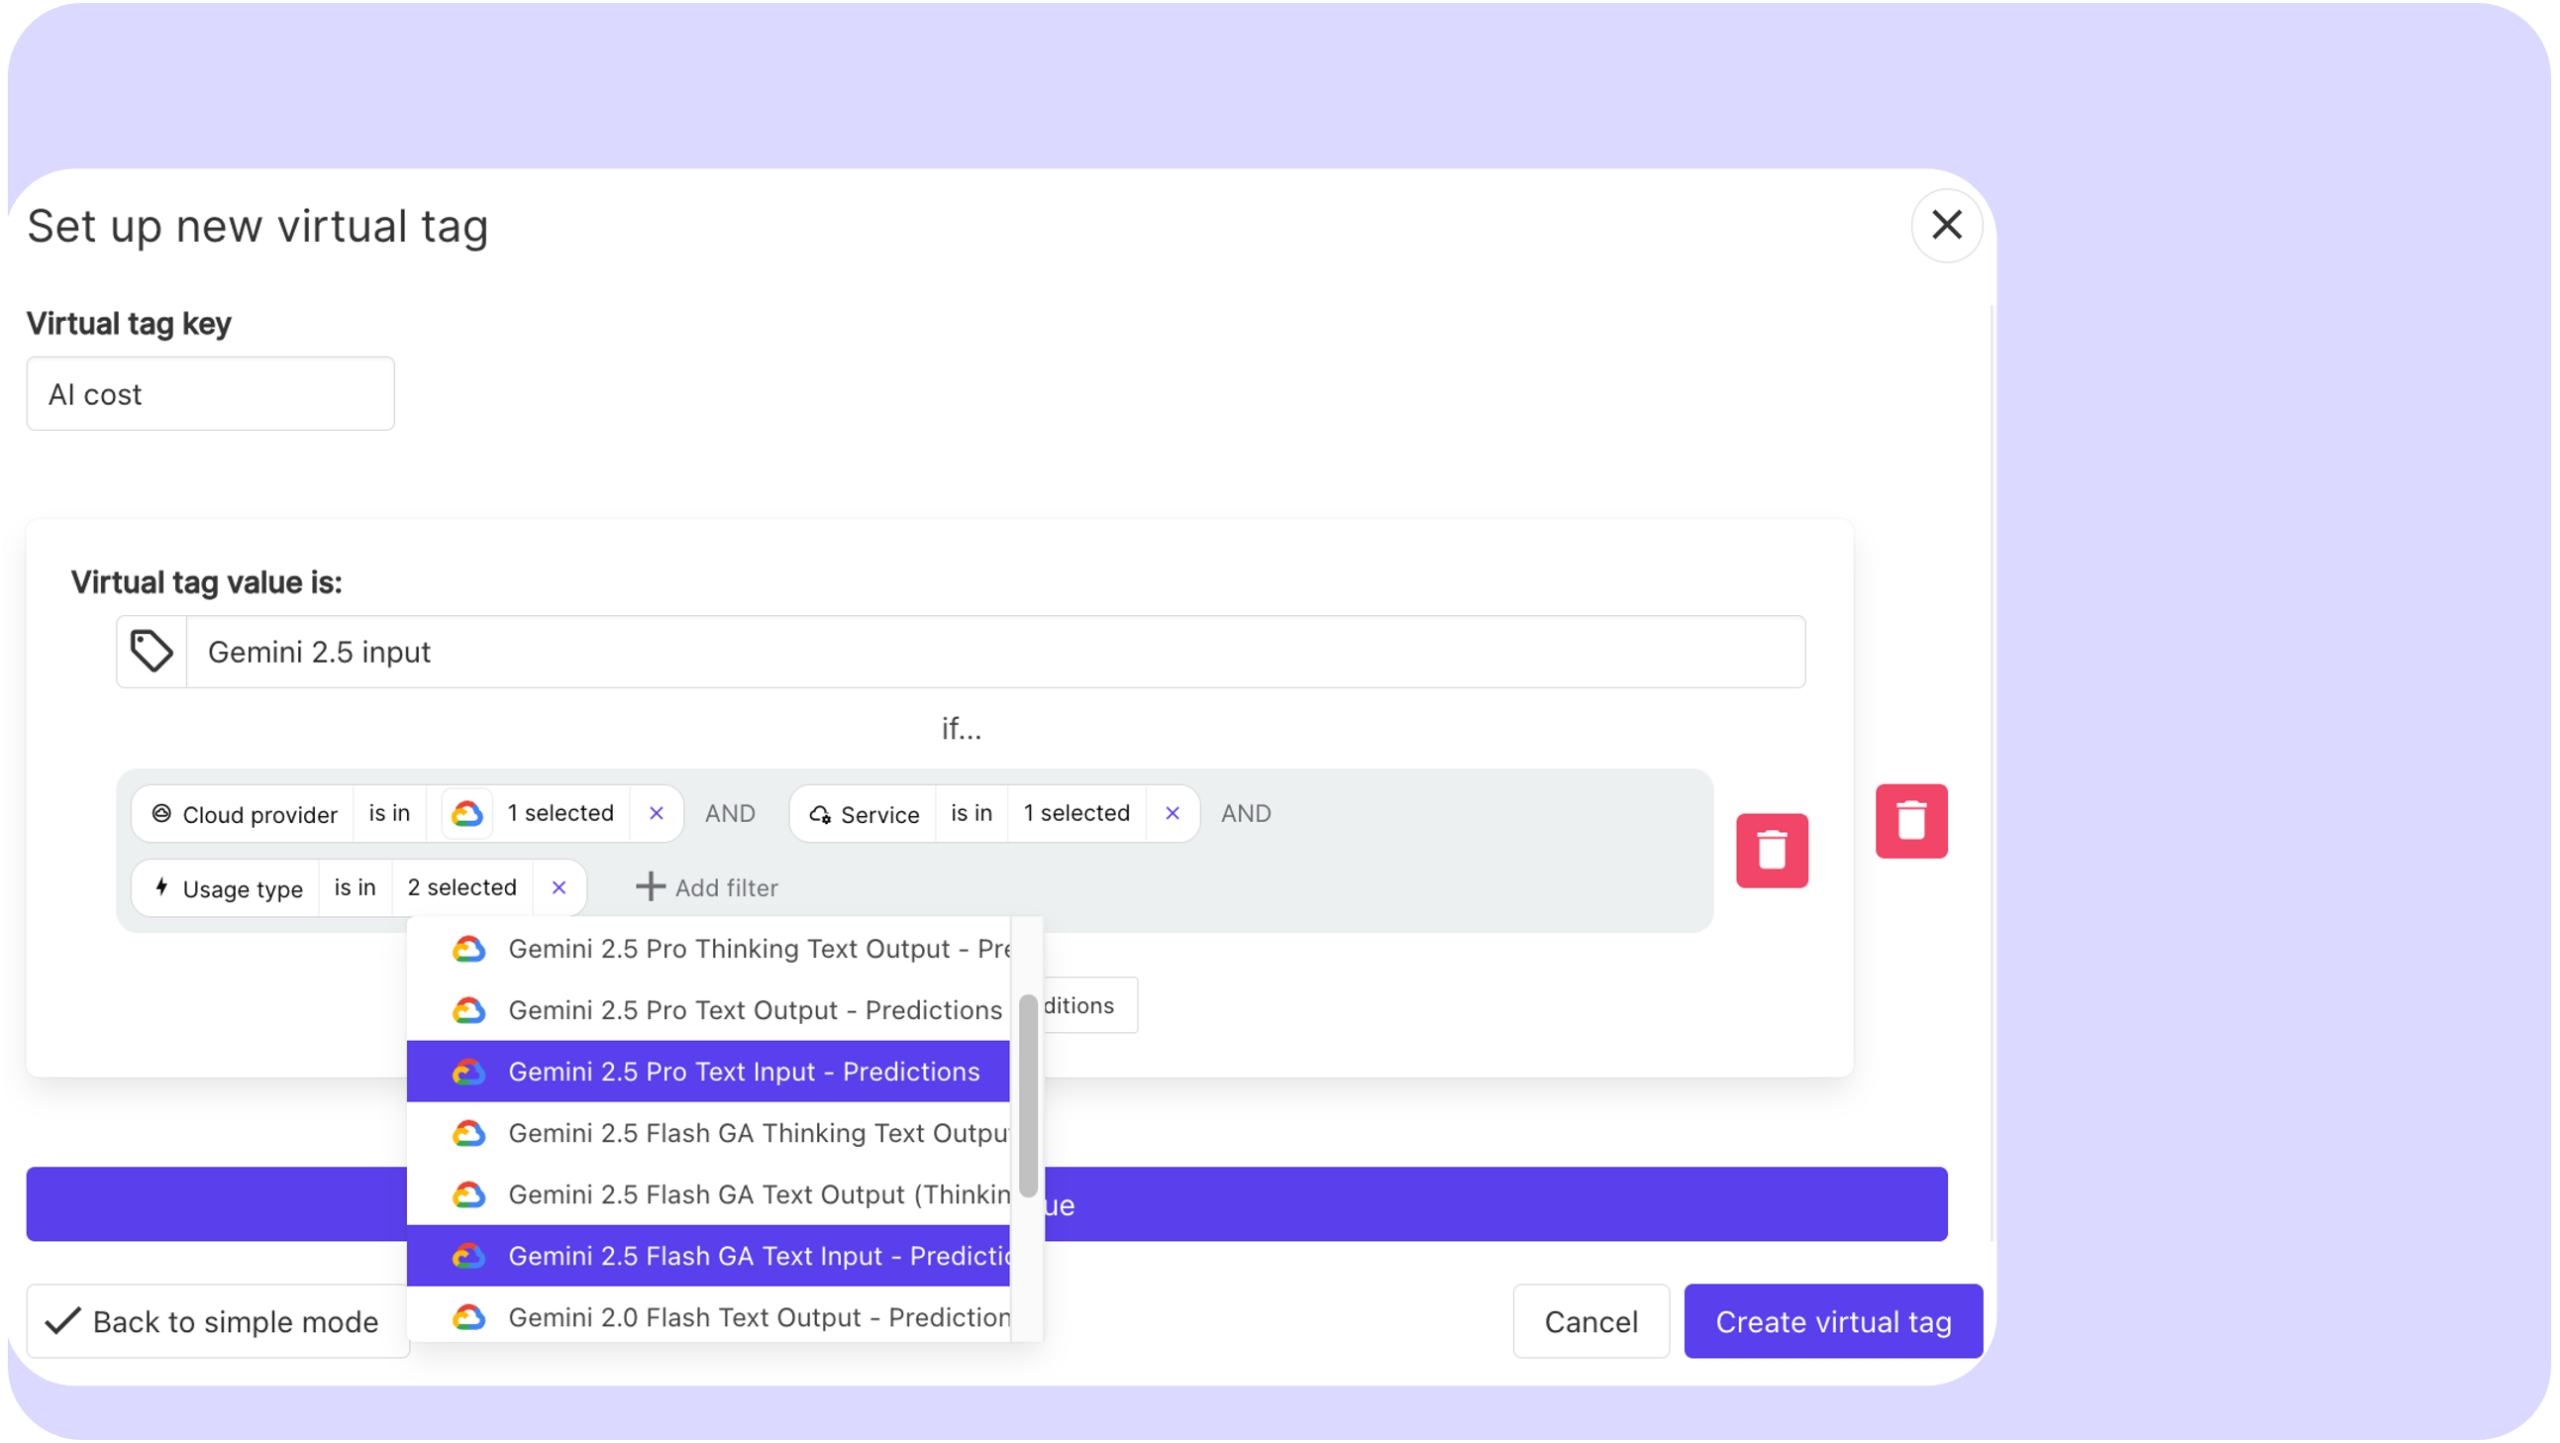Open the 'is in' operator dropdown for Cloud provider
The height and width of the screenshot is (1443, 2560).
(x=389, y=813)
